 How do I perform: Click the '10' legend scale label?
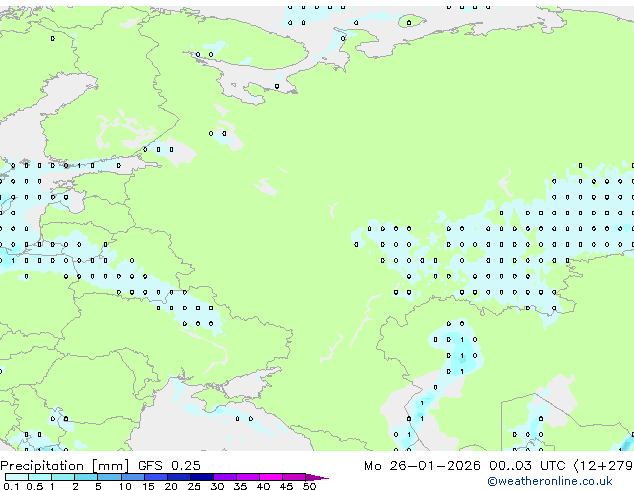click(125, 486)
